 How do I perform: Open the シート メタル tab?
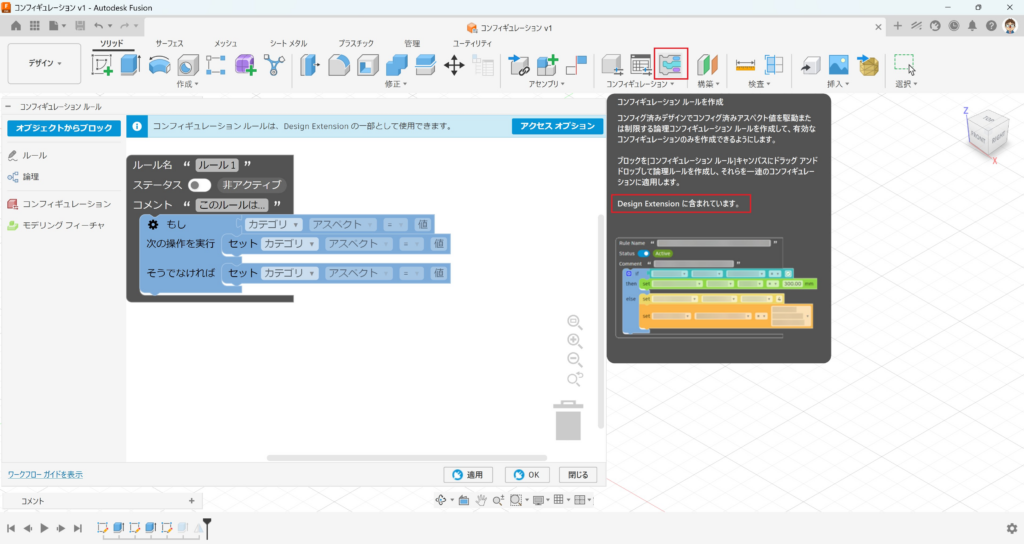point(288,44)
